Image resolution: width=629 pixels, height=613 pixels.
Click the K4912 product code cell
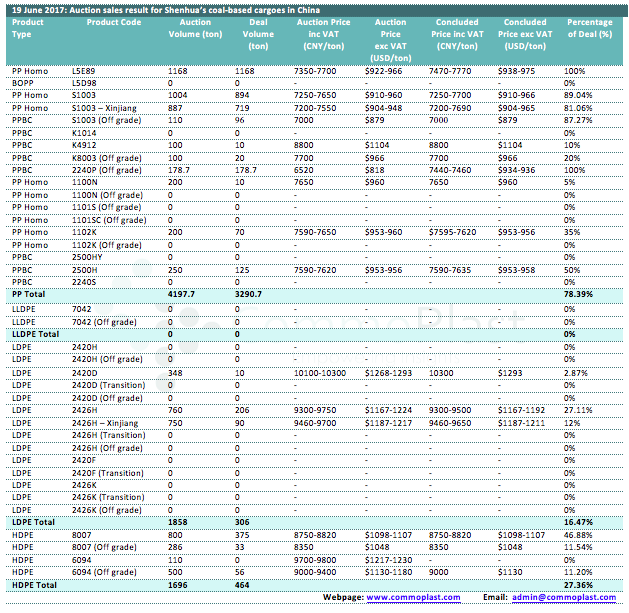(x=84, y=145)
